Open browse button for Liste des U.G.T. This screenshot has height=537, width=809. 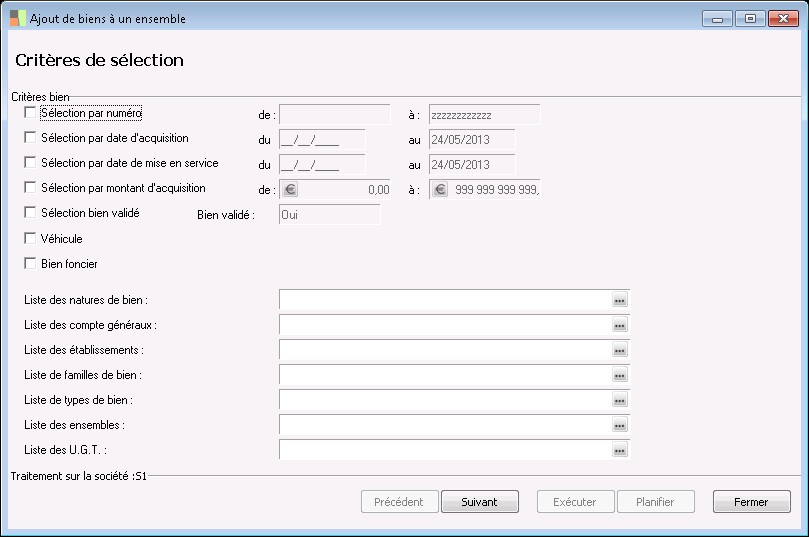point(620,450)
